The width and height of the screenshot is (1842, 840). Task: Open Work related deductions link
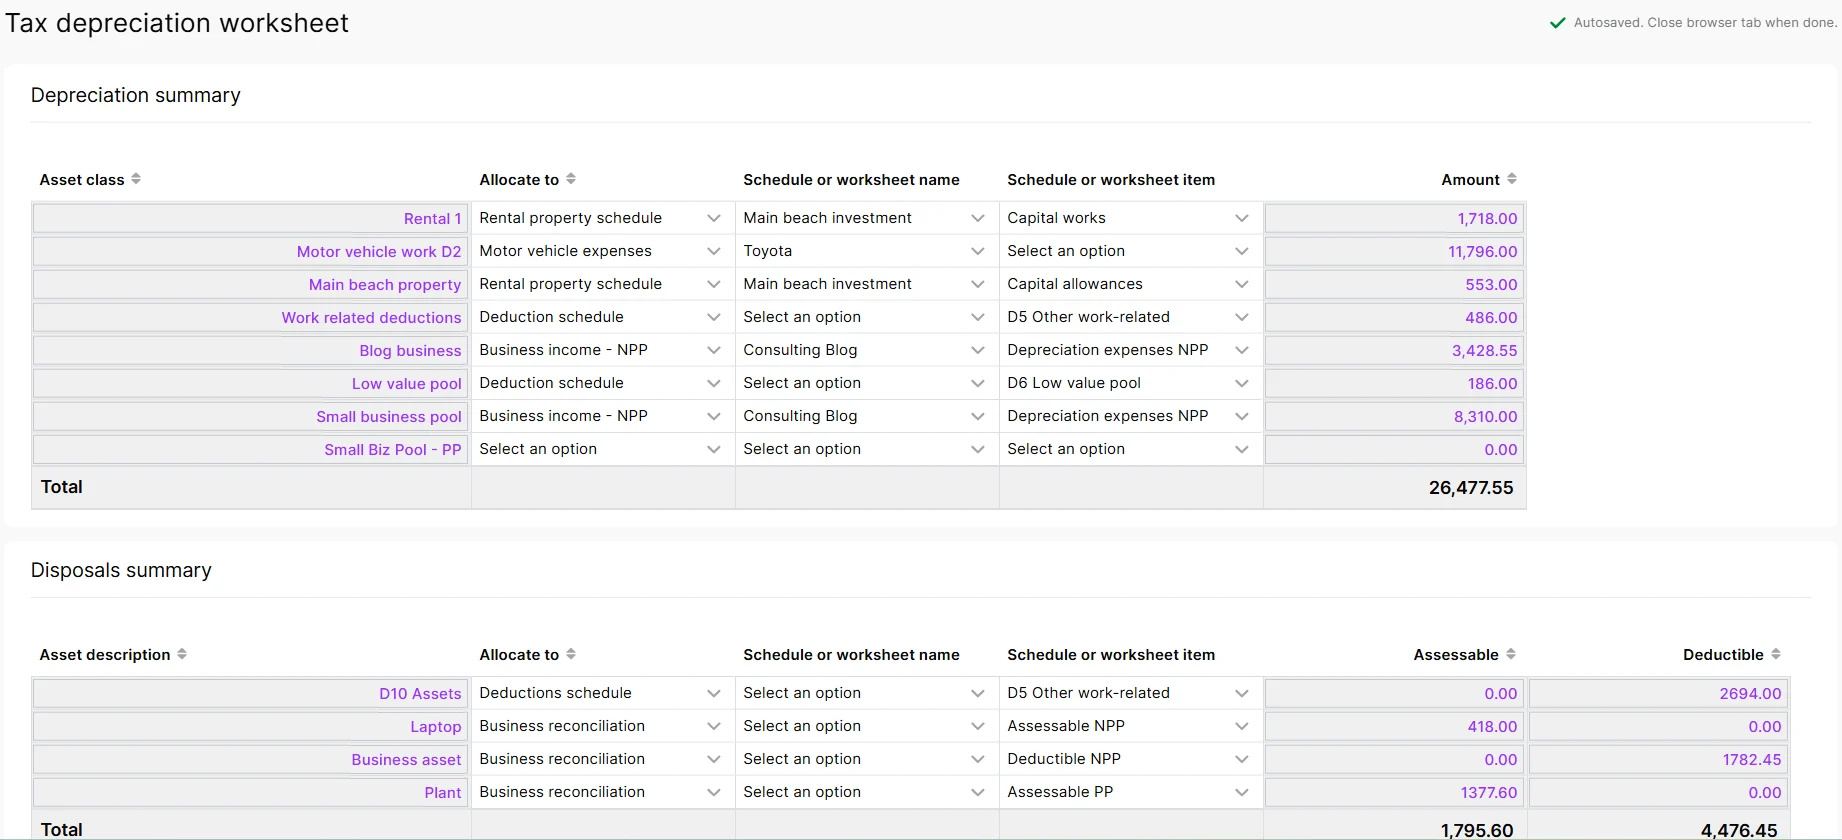pyautogui.click(x=371, y=318)
